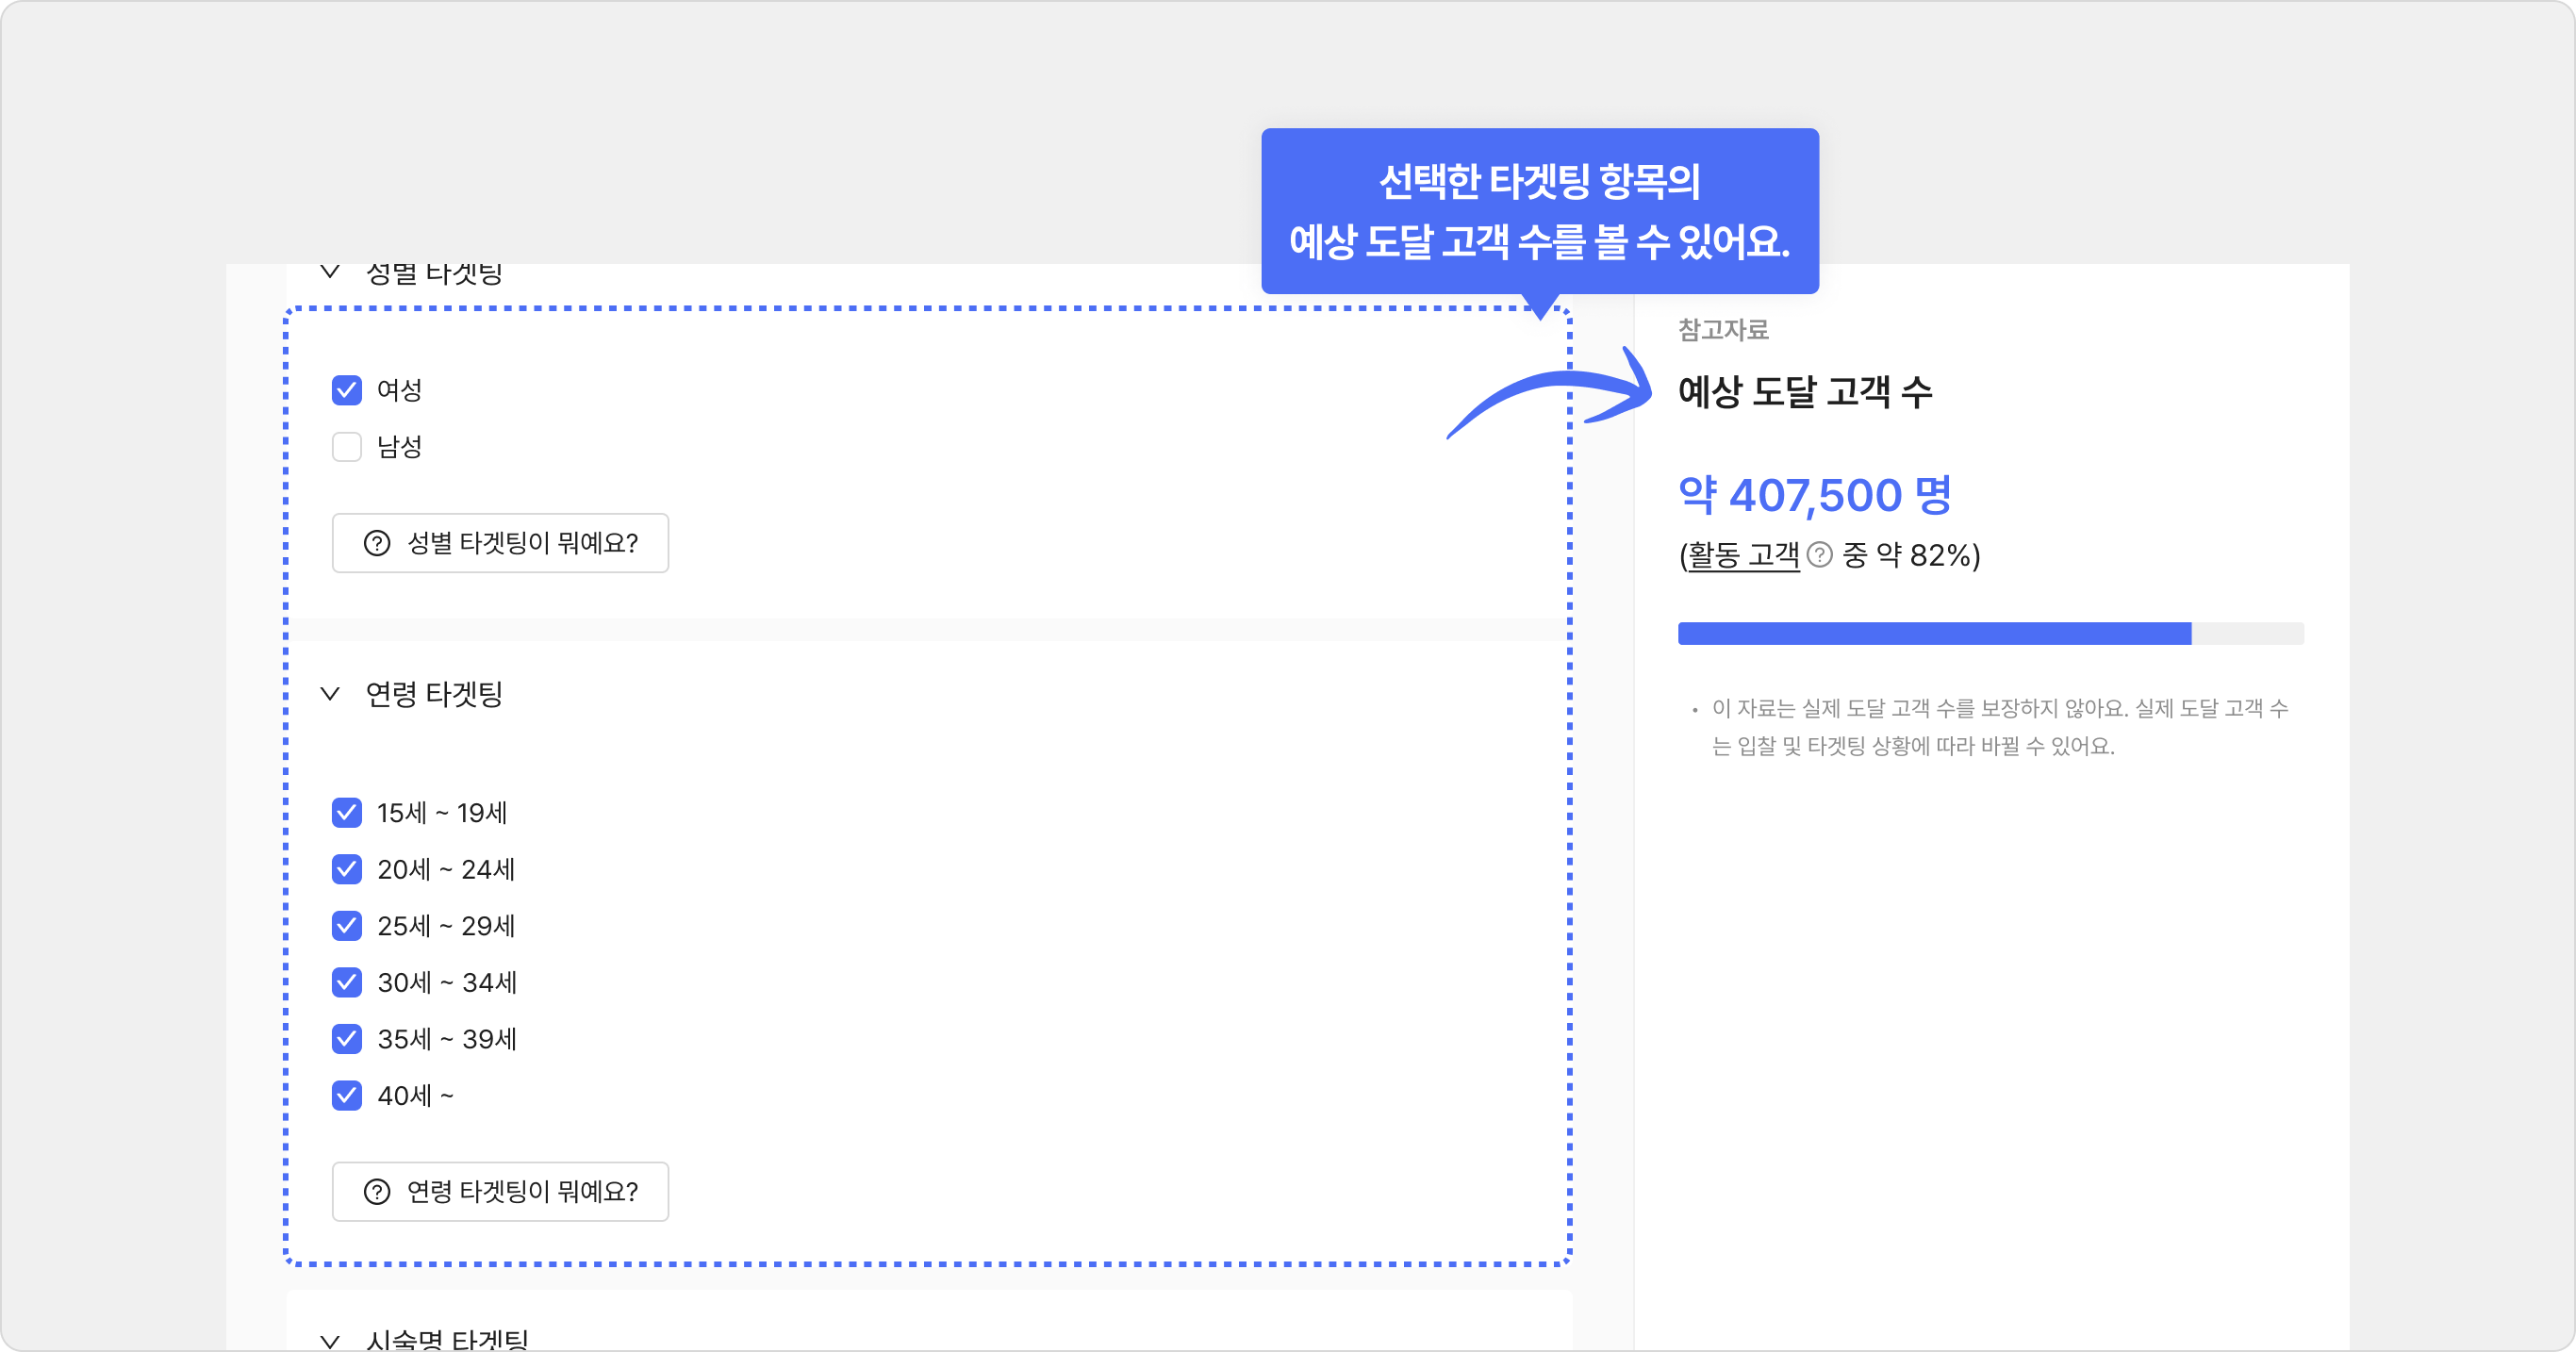This screenshot has width=2576, height=1352.
Task: Click help icon next to 활동 고객
Action: point(1820,555)
